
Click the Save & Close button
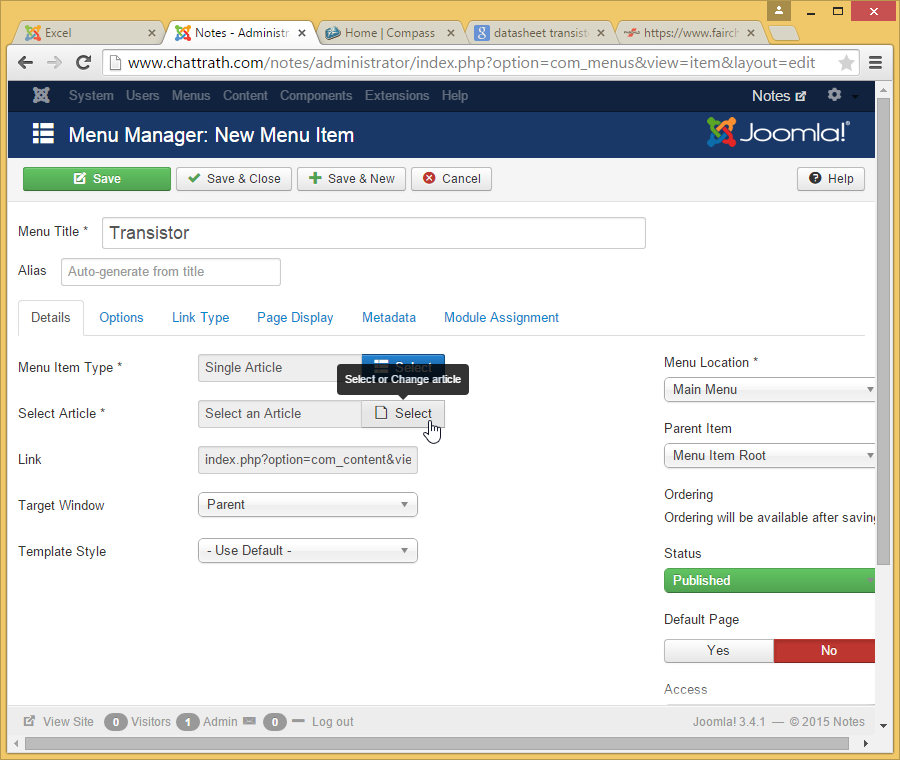234,179
